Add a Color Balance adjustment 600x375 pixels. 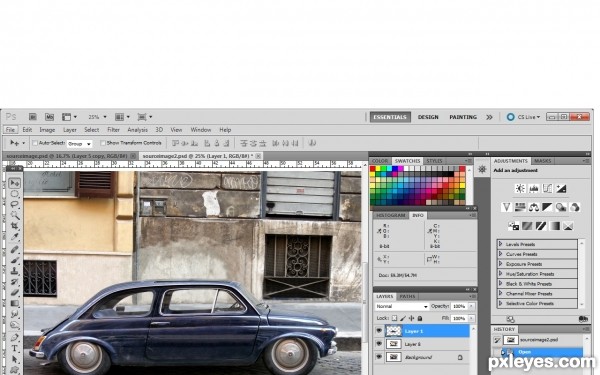(x=534, y=207)
